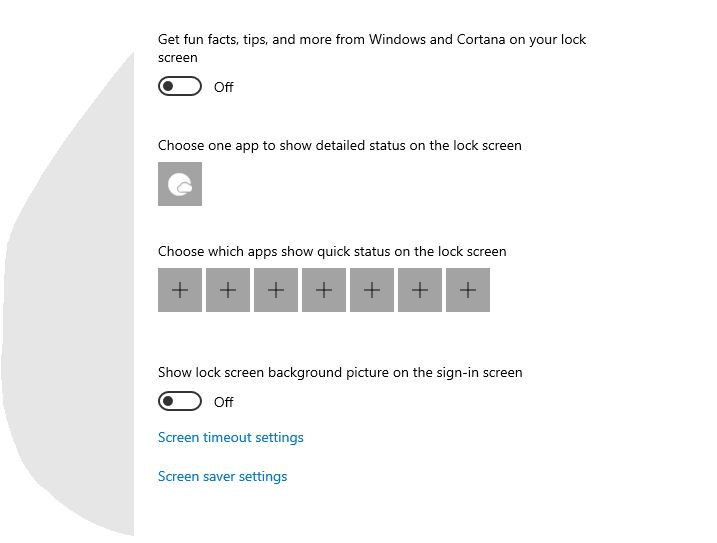The image size is (717, 543).
Task: Open Screen timeout settings
Action: pos(230,438)
